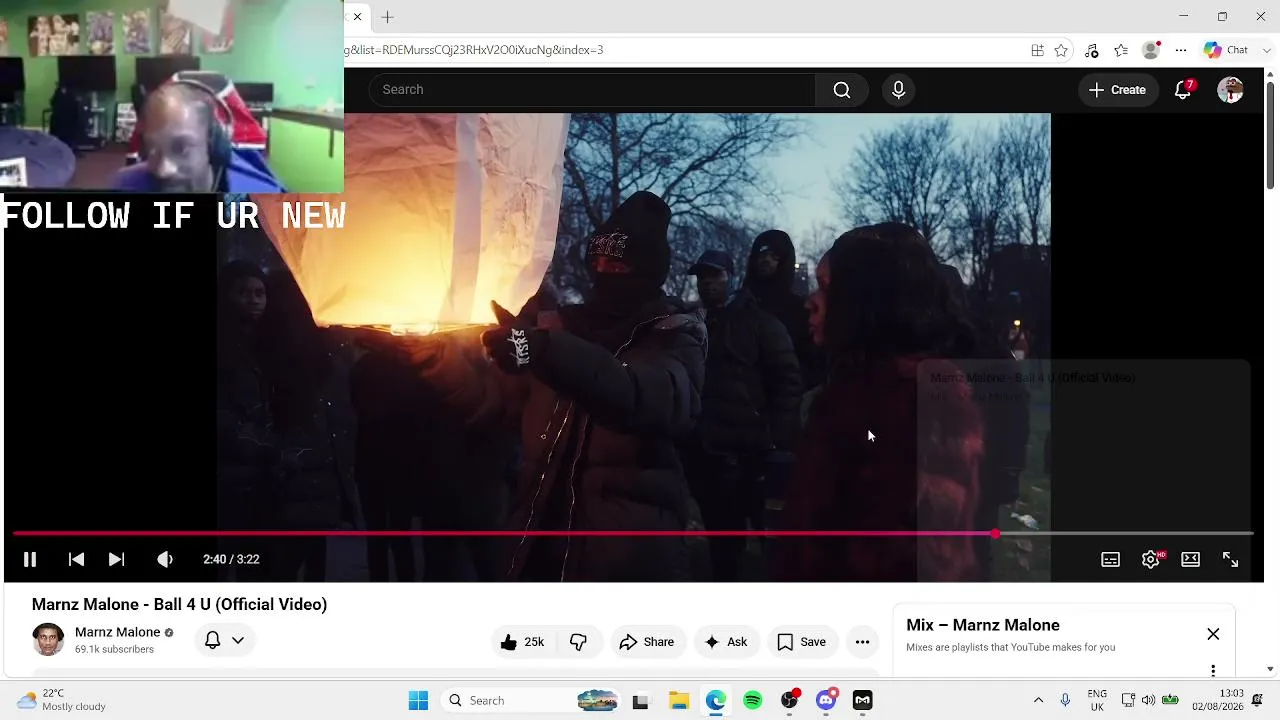This screenshot has width=1280, height=720.
Task: Open the Marnz Malone channel avatar
Action: tap(48, 639)
